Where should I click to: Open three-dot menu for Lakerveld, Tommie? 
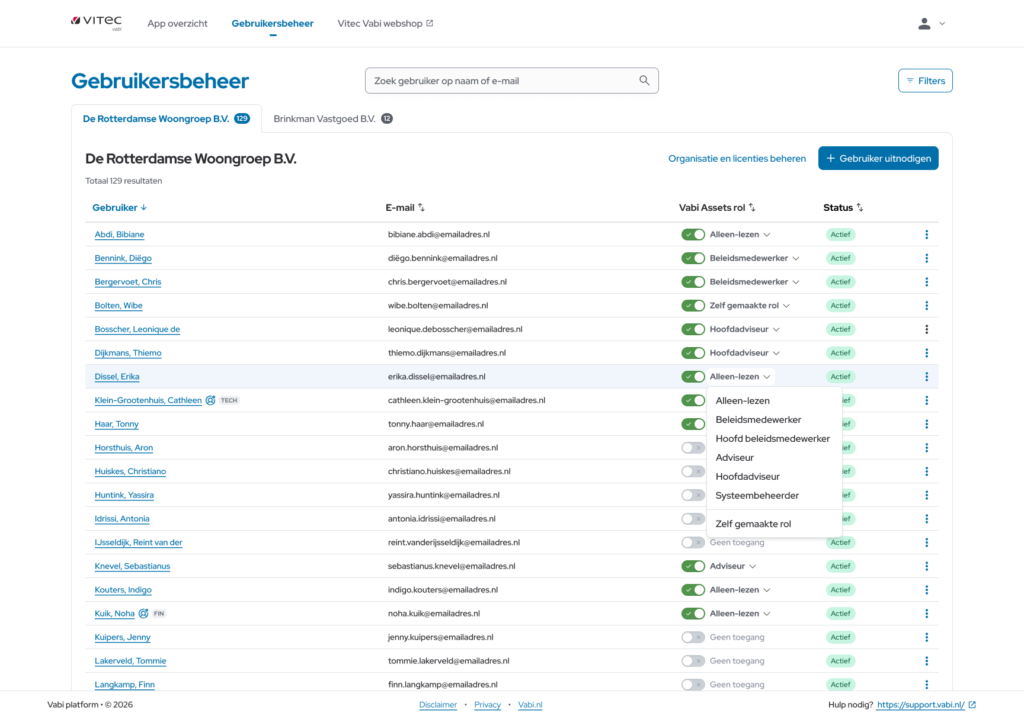(x=926, y=661)
